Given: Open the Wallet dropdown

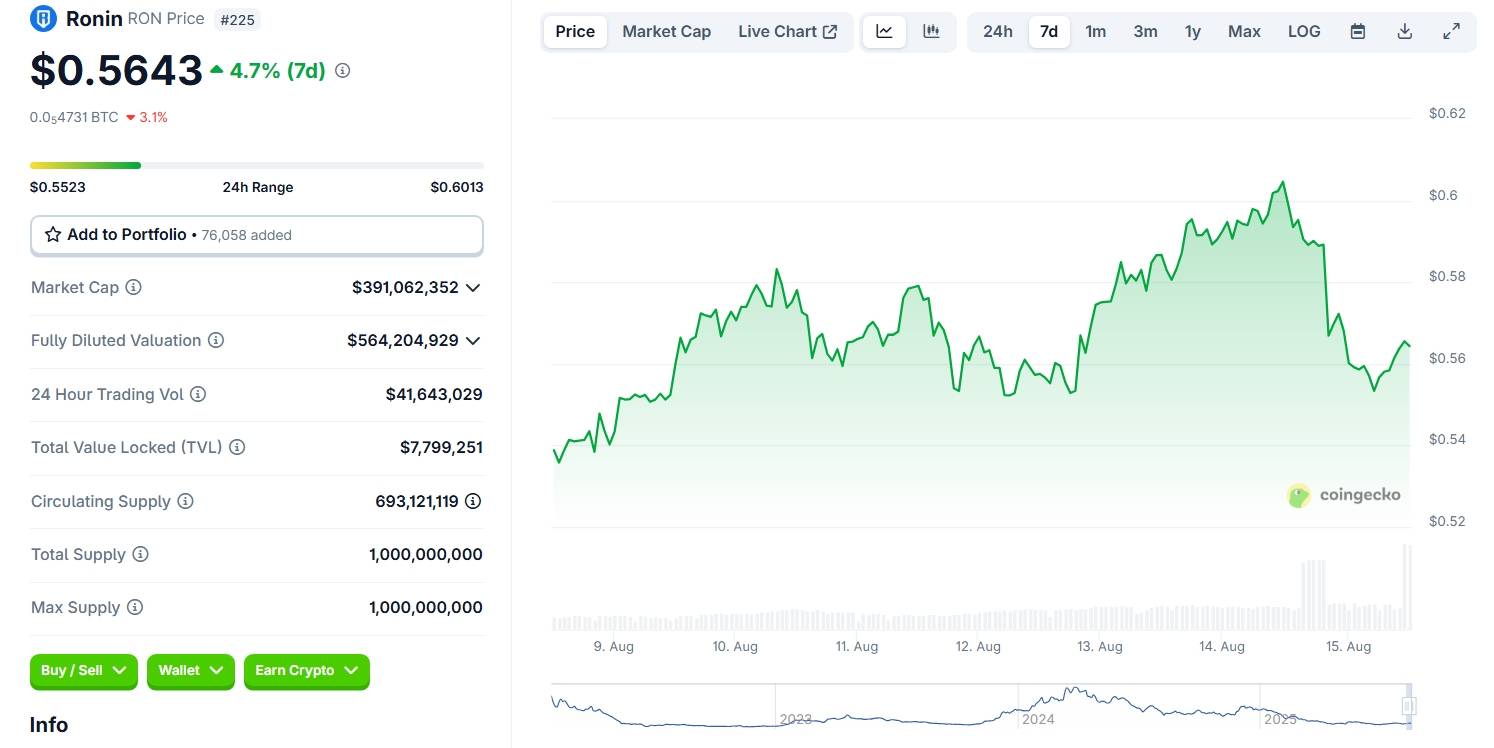Looking at the screenshot, I should (191, 671).
